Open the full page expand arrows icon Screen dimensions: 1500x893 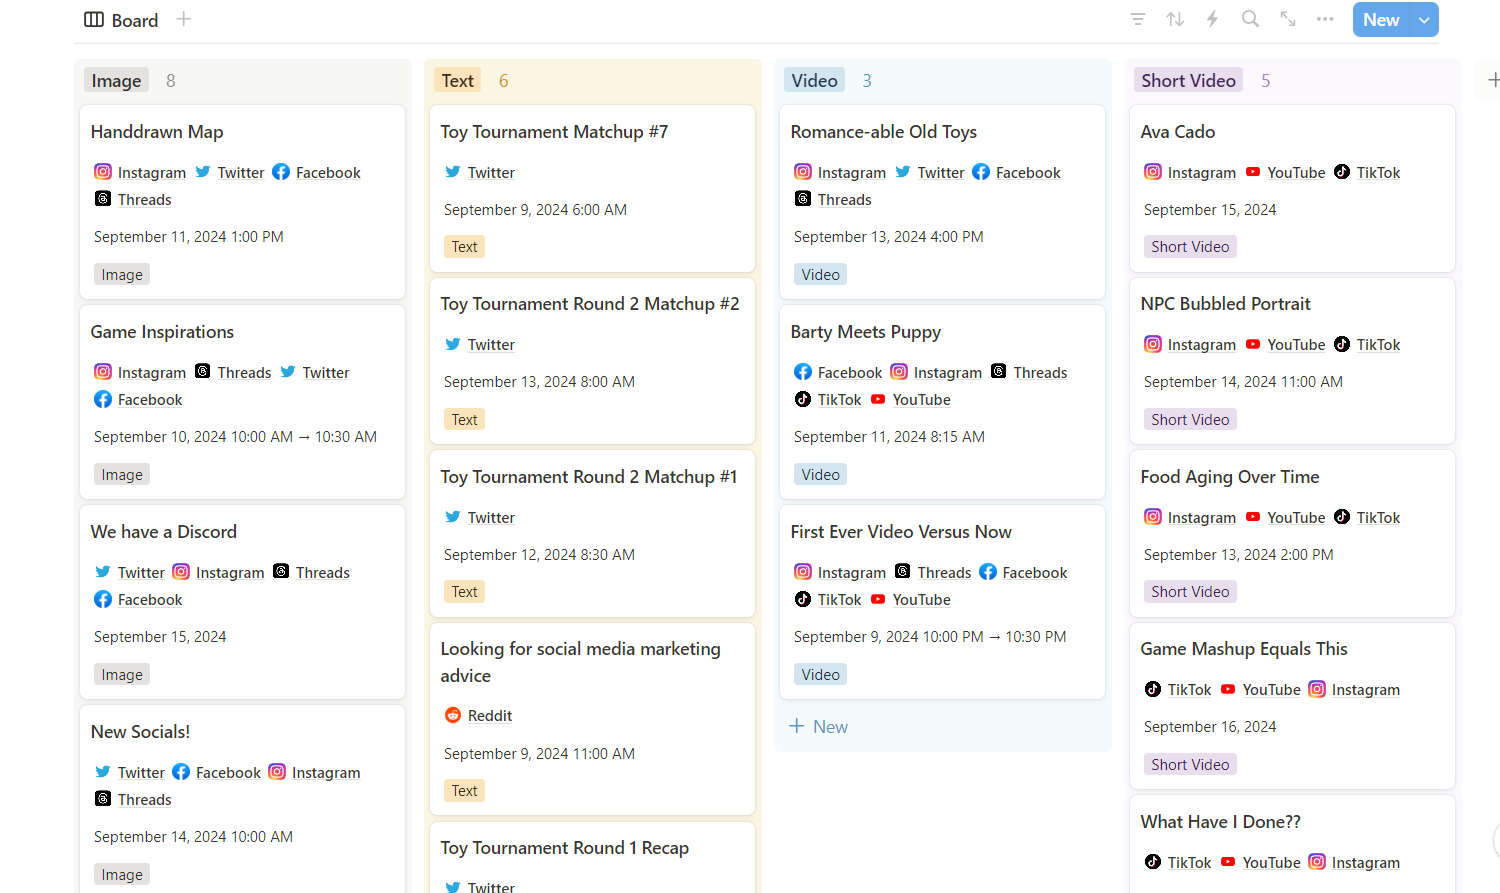[x=1288, y=19]
